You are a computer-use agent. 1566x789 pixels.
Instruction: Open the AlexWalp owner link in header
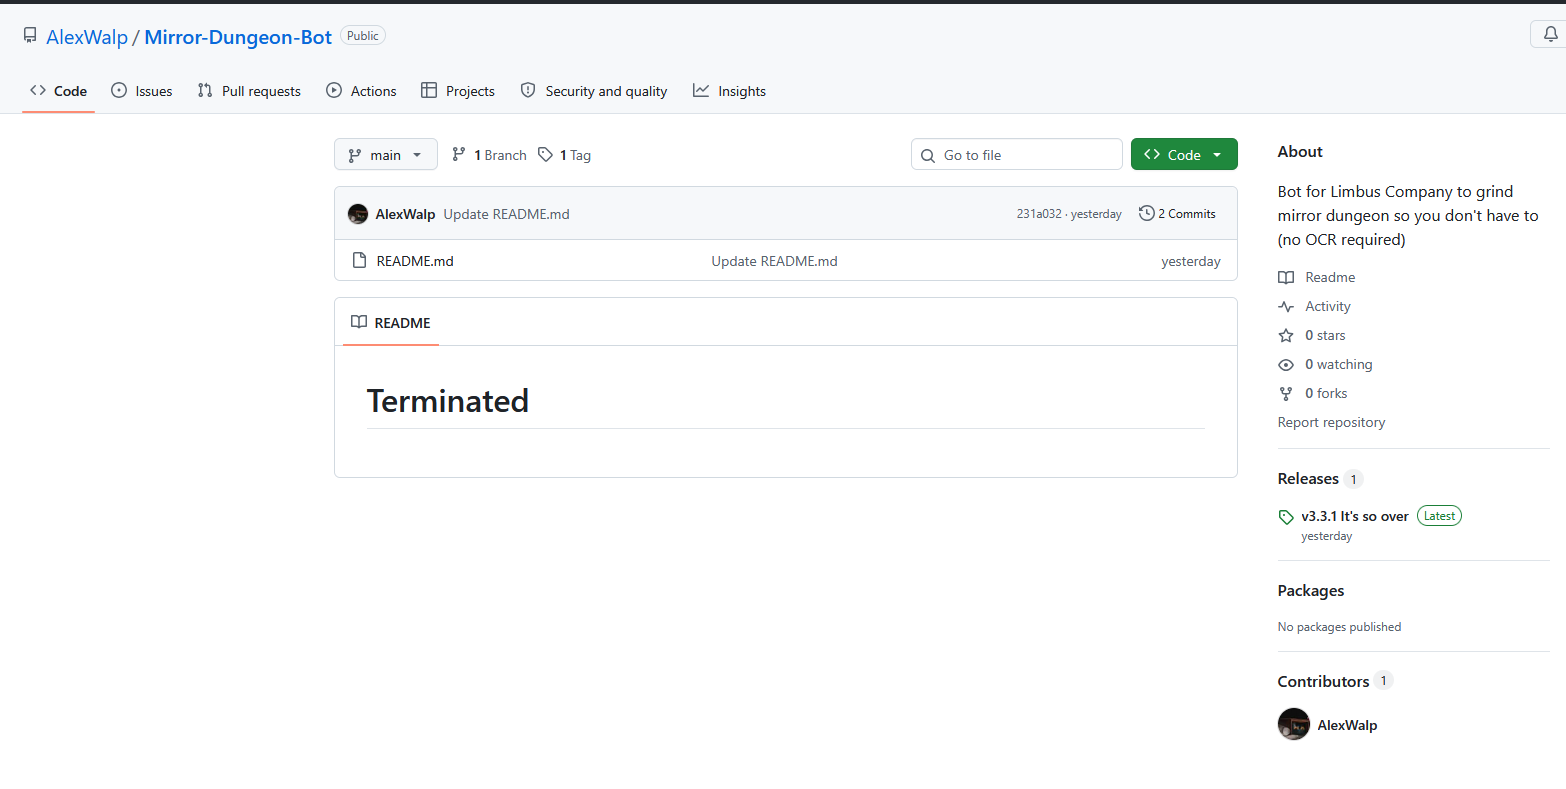coord(87,37)
